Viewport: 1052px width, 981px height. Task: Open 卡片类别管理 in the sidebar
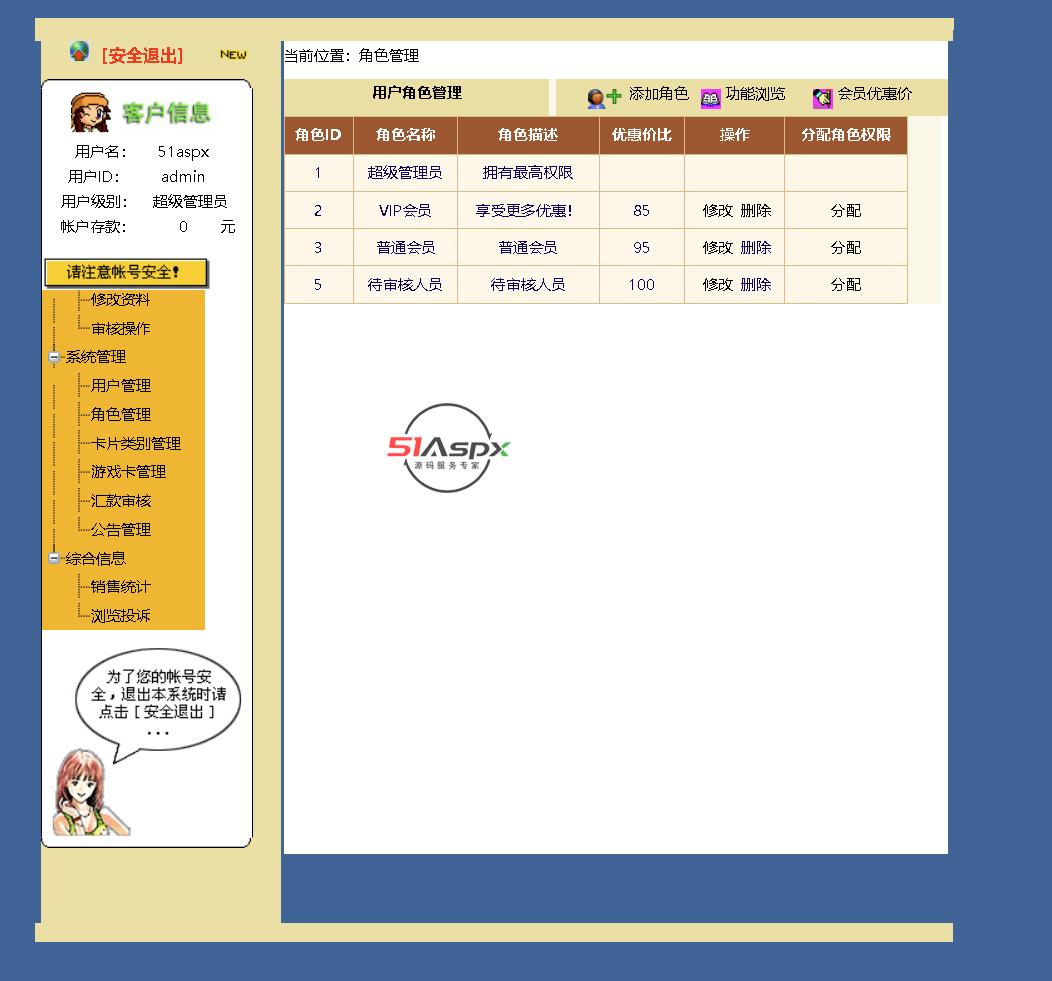click(136, 444)
